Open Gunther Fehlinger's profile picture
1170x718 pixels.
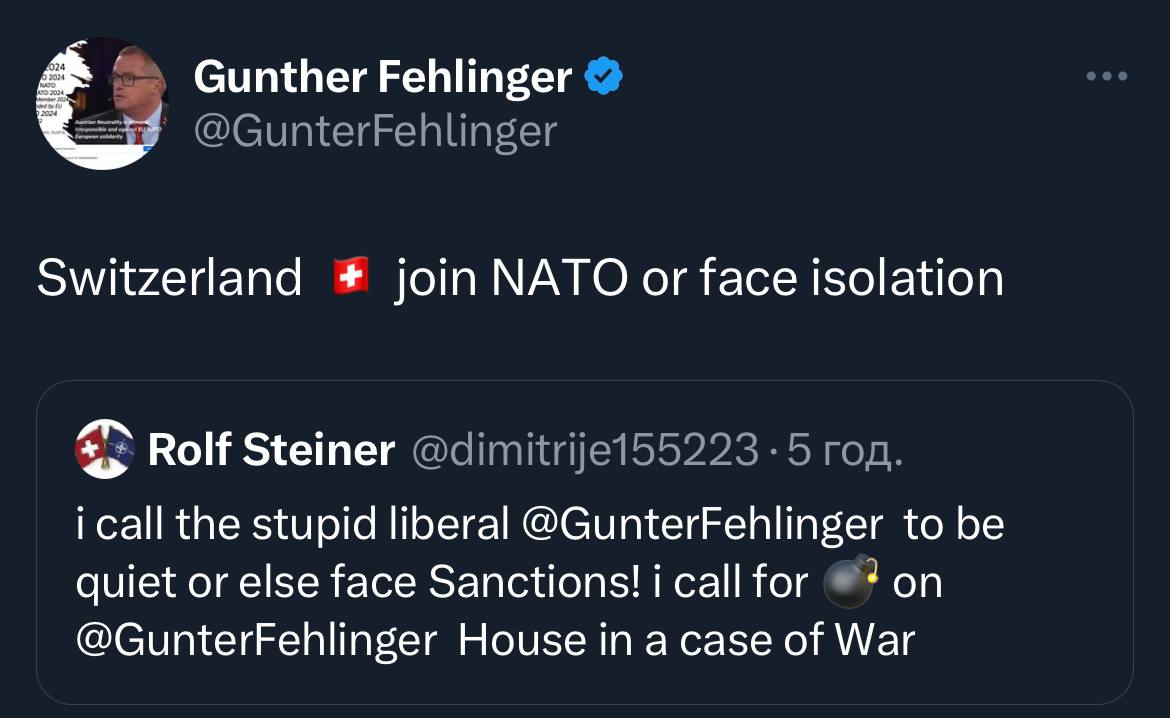click(103, 104)
